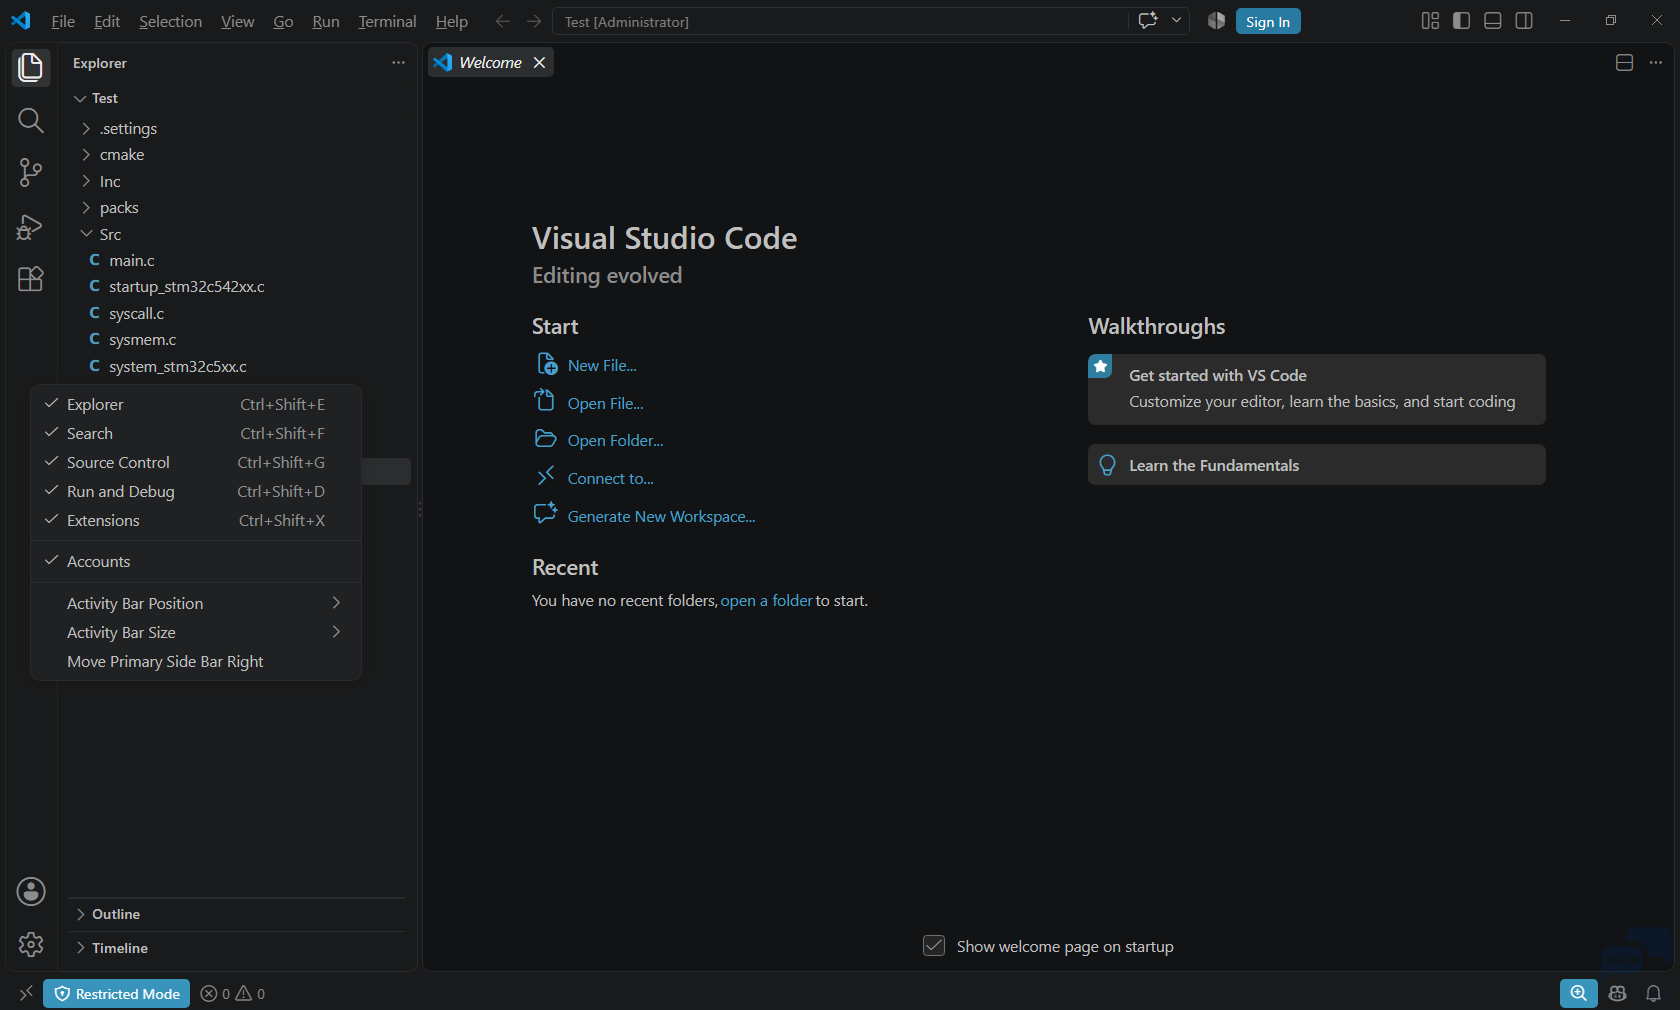This screenshot has height=1010, width=1680.
Task: Uncheck Accounts in the context menu
Action: (x=196, y=561)
